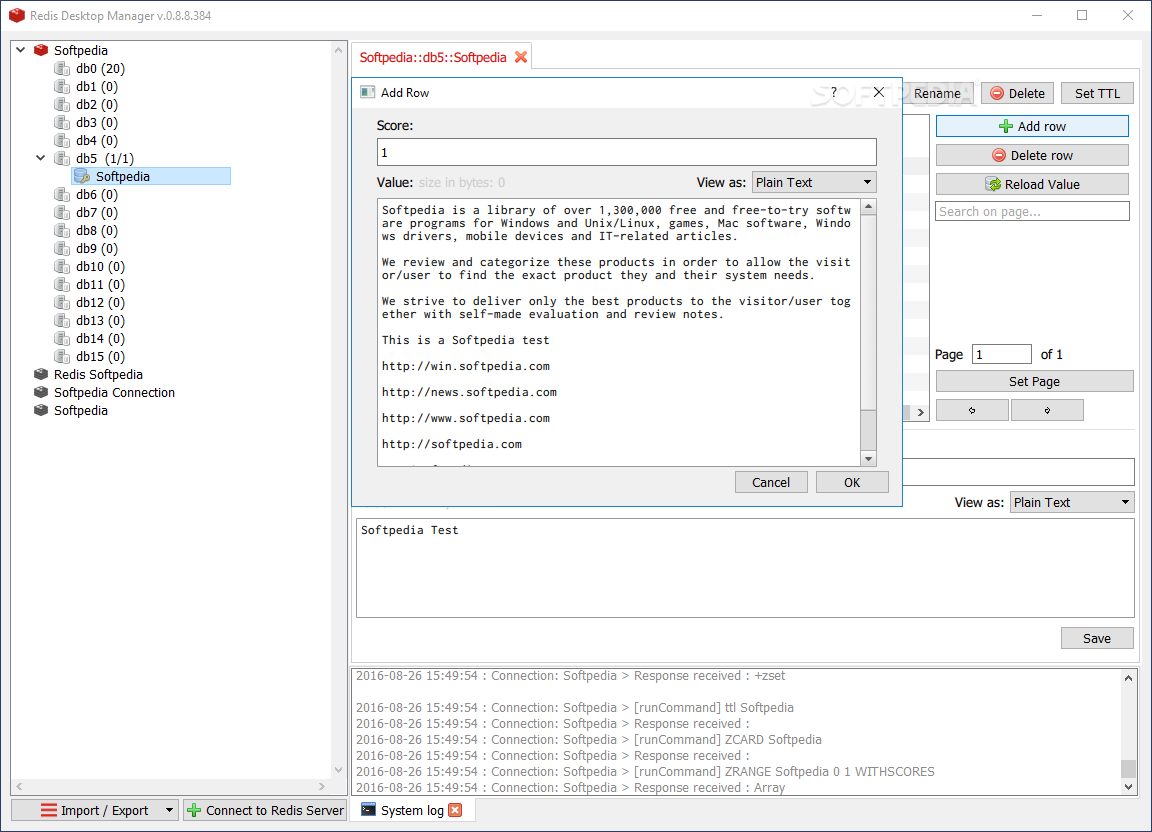Click database icon next to db2 (0)
1152x832 pixels.
pyautogui.click(x=62, y=104)
